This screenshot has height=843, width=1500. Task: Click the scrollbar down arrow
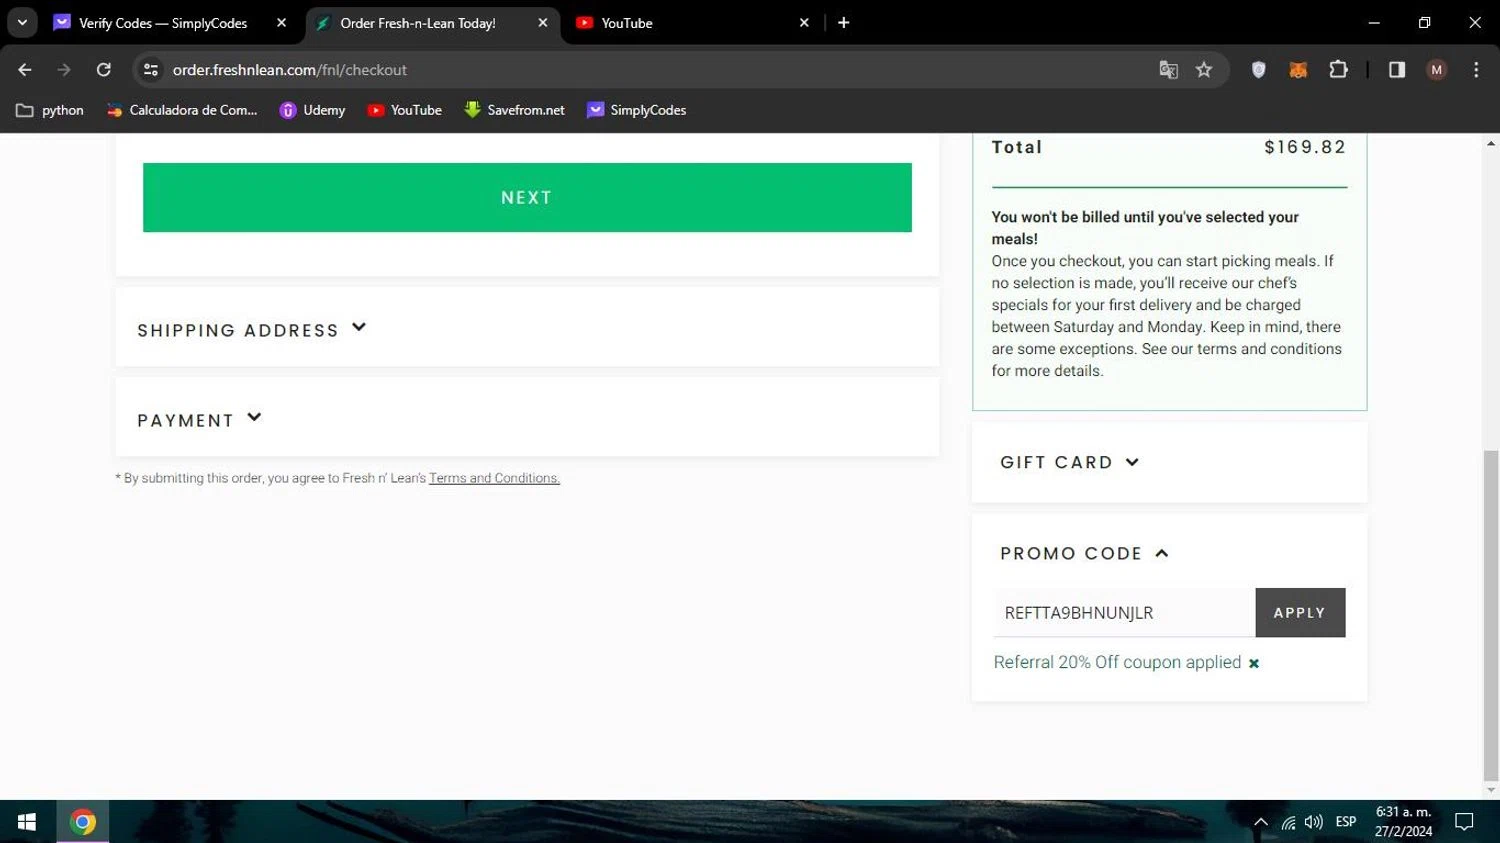tap(1491, 790)
